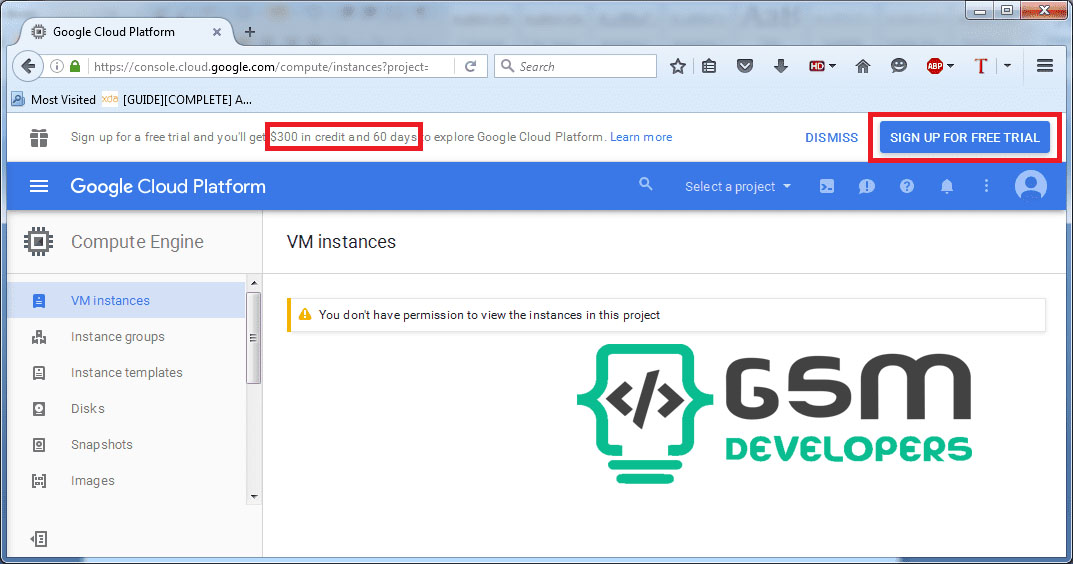Click the user account avatar
Image resolution: width=1073 pixels, height=564 pixels.
(x=1031, y=185)
